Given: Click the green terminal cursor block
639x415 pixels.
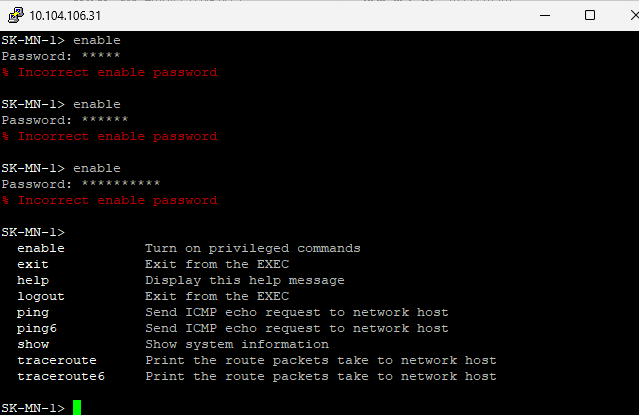Looking at the screenshot, I should pos(77,407).
